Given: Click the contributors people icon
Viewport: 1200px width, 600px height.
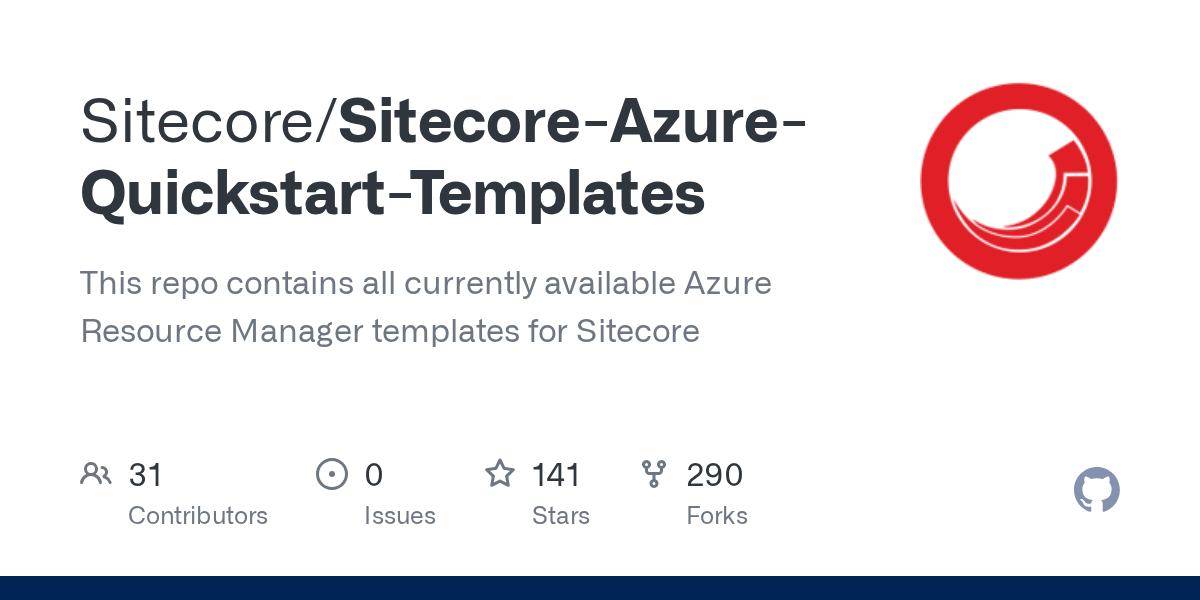Looking at the screenshot, I should point(96,474).
